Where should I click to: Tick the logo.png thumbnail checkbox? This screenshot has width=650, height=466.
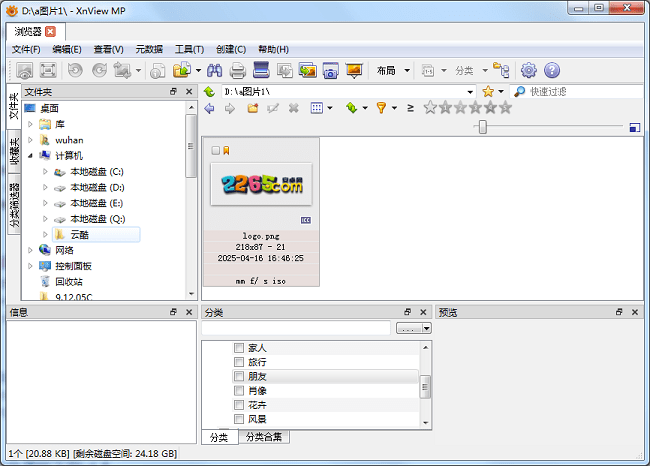(x=216, y=150)
